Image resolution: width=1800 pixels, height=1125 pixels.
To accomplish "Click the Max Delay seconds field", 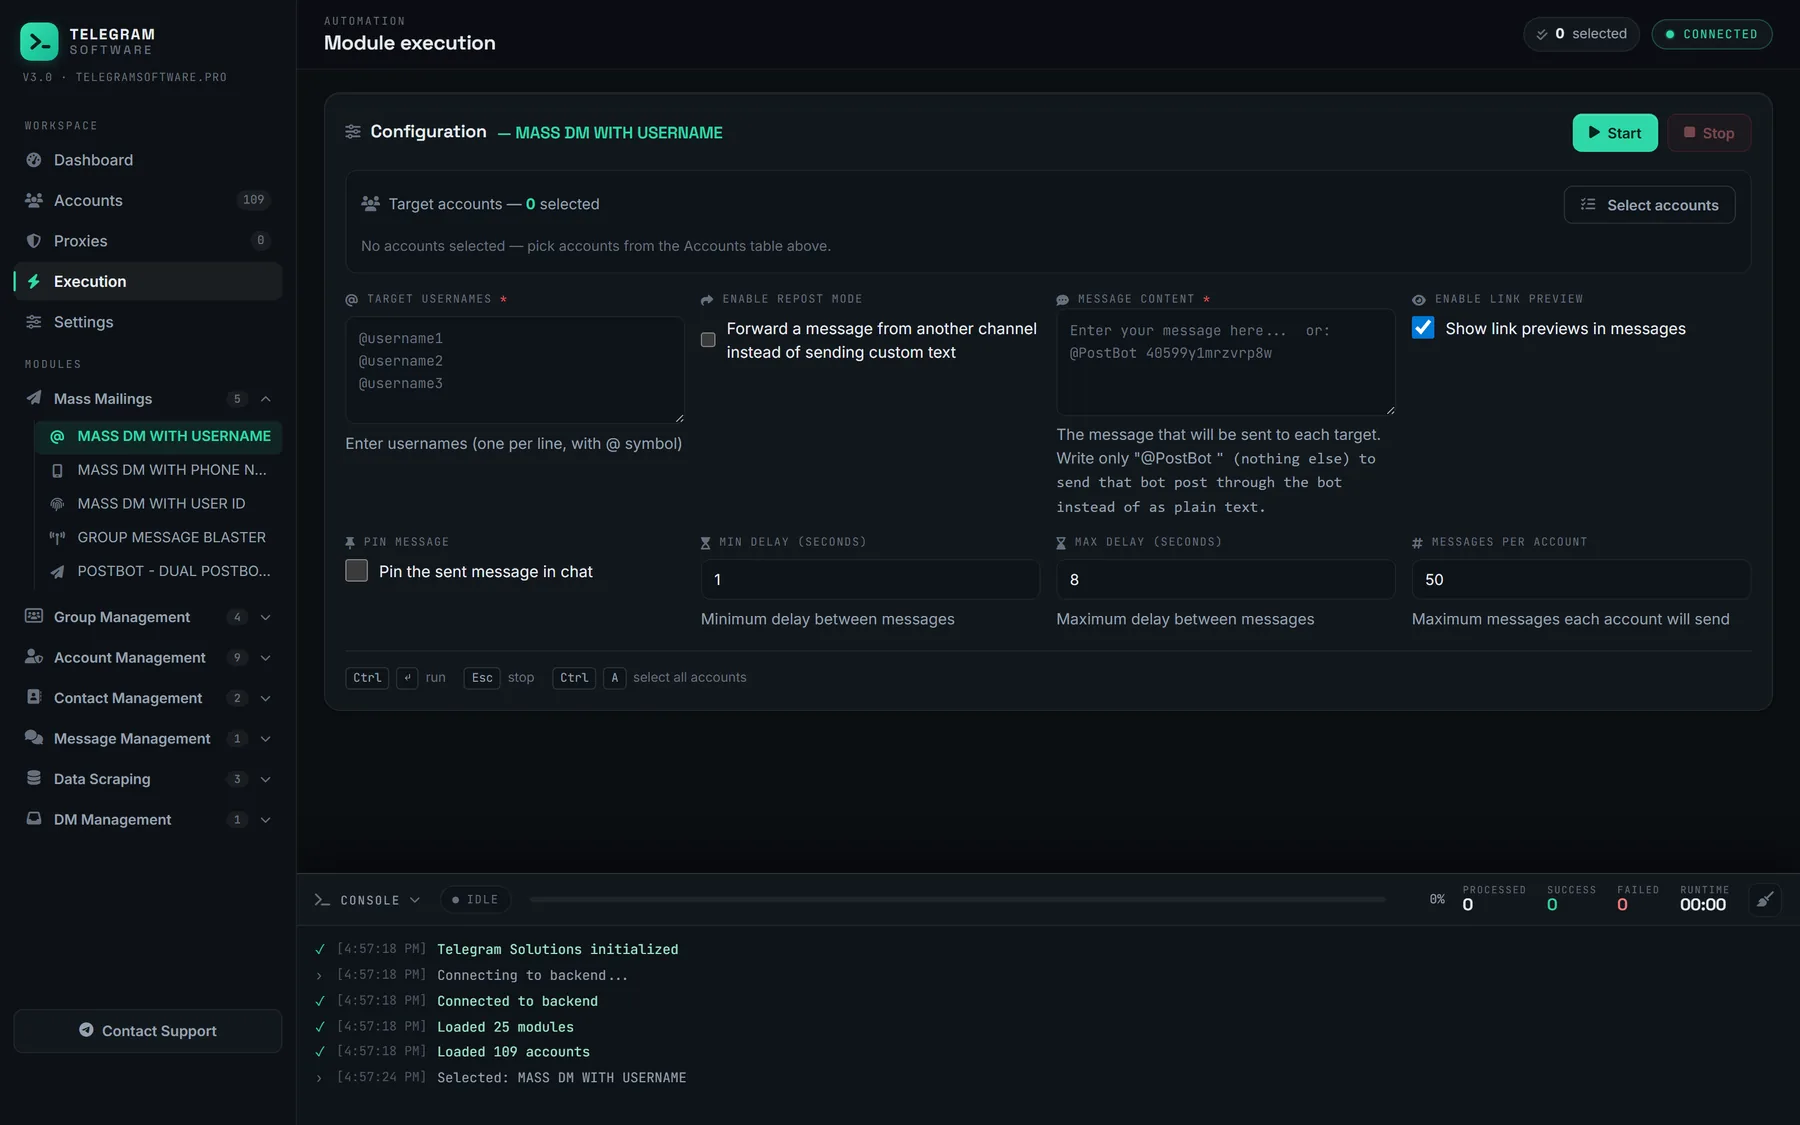I will point(1226,579).
